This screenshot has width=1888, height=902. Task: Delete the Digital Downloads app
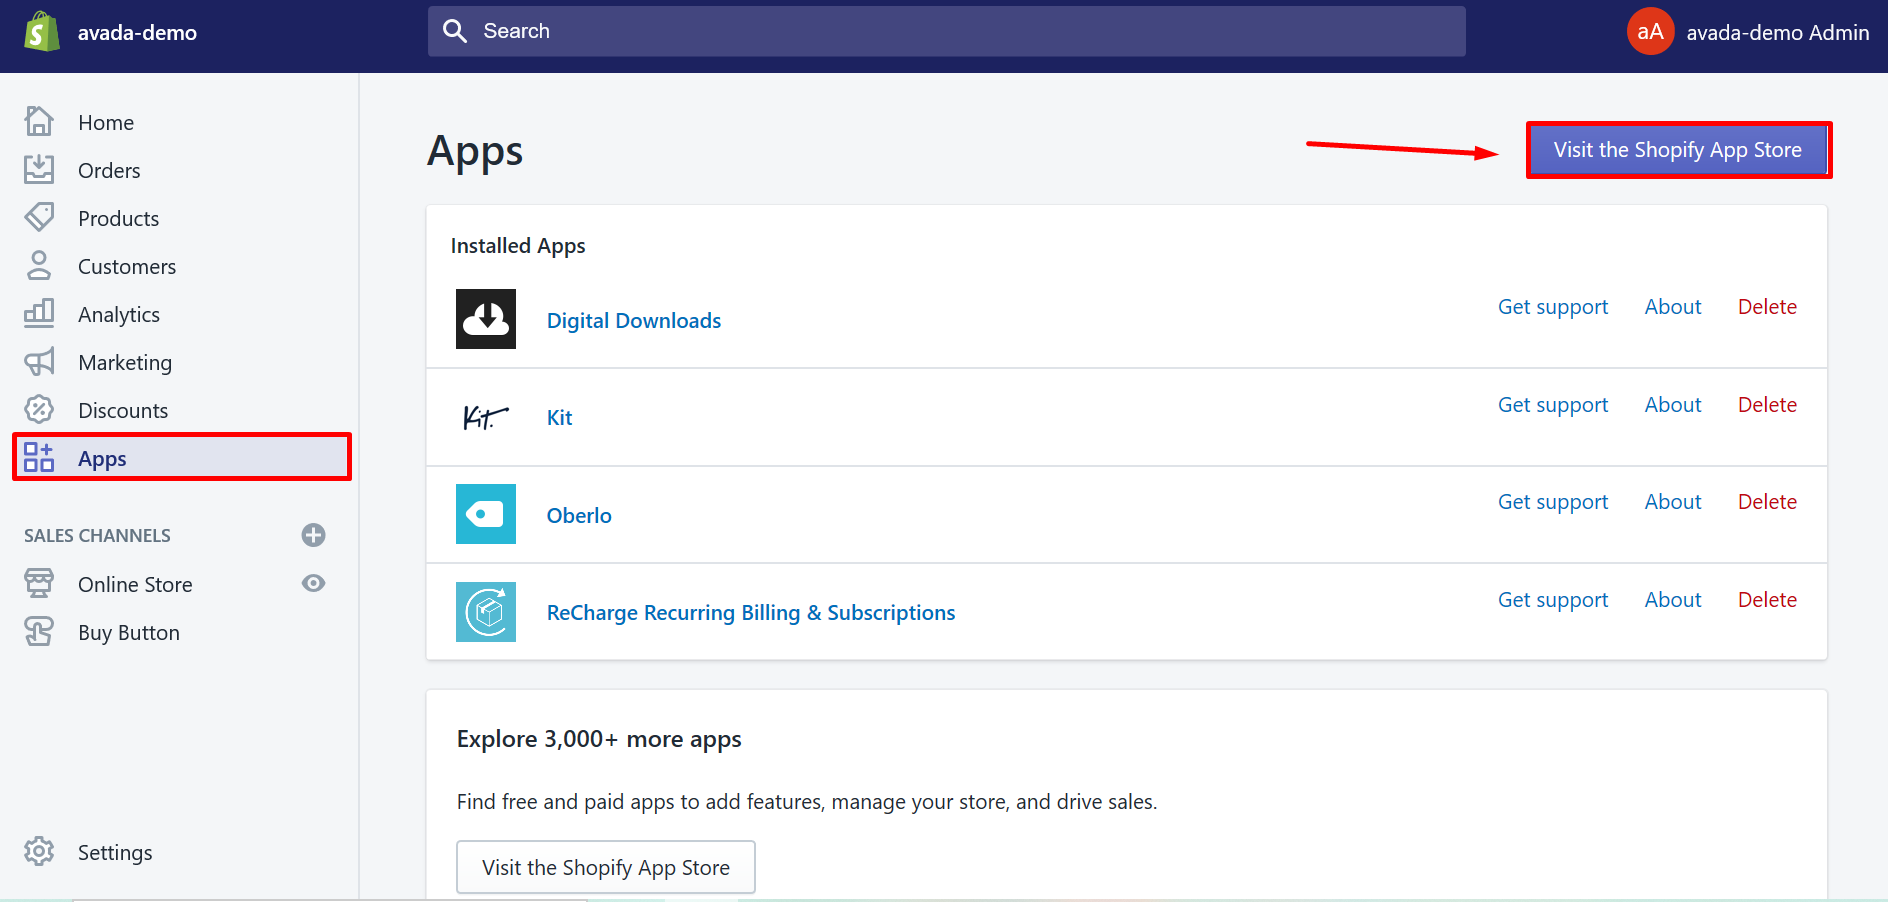pyautogui.click(x=1767, y=307)
